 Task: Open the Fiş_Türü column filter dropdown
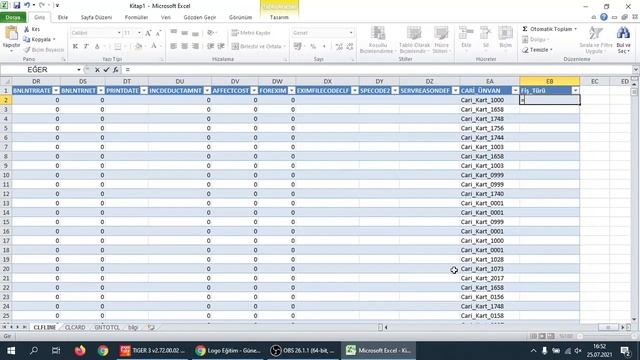pos(575,91)
